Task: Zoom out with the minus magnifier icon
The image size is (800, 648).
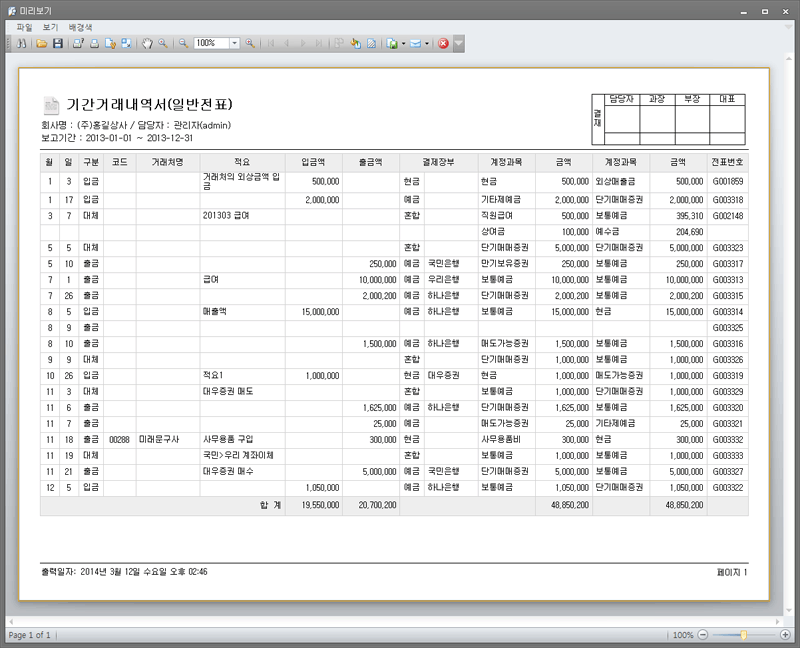Action: click(x=183, y=43)
